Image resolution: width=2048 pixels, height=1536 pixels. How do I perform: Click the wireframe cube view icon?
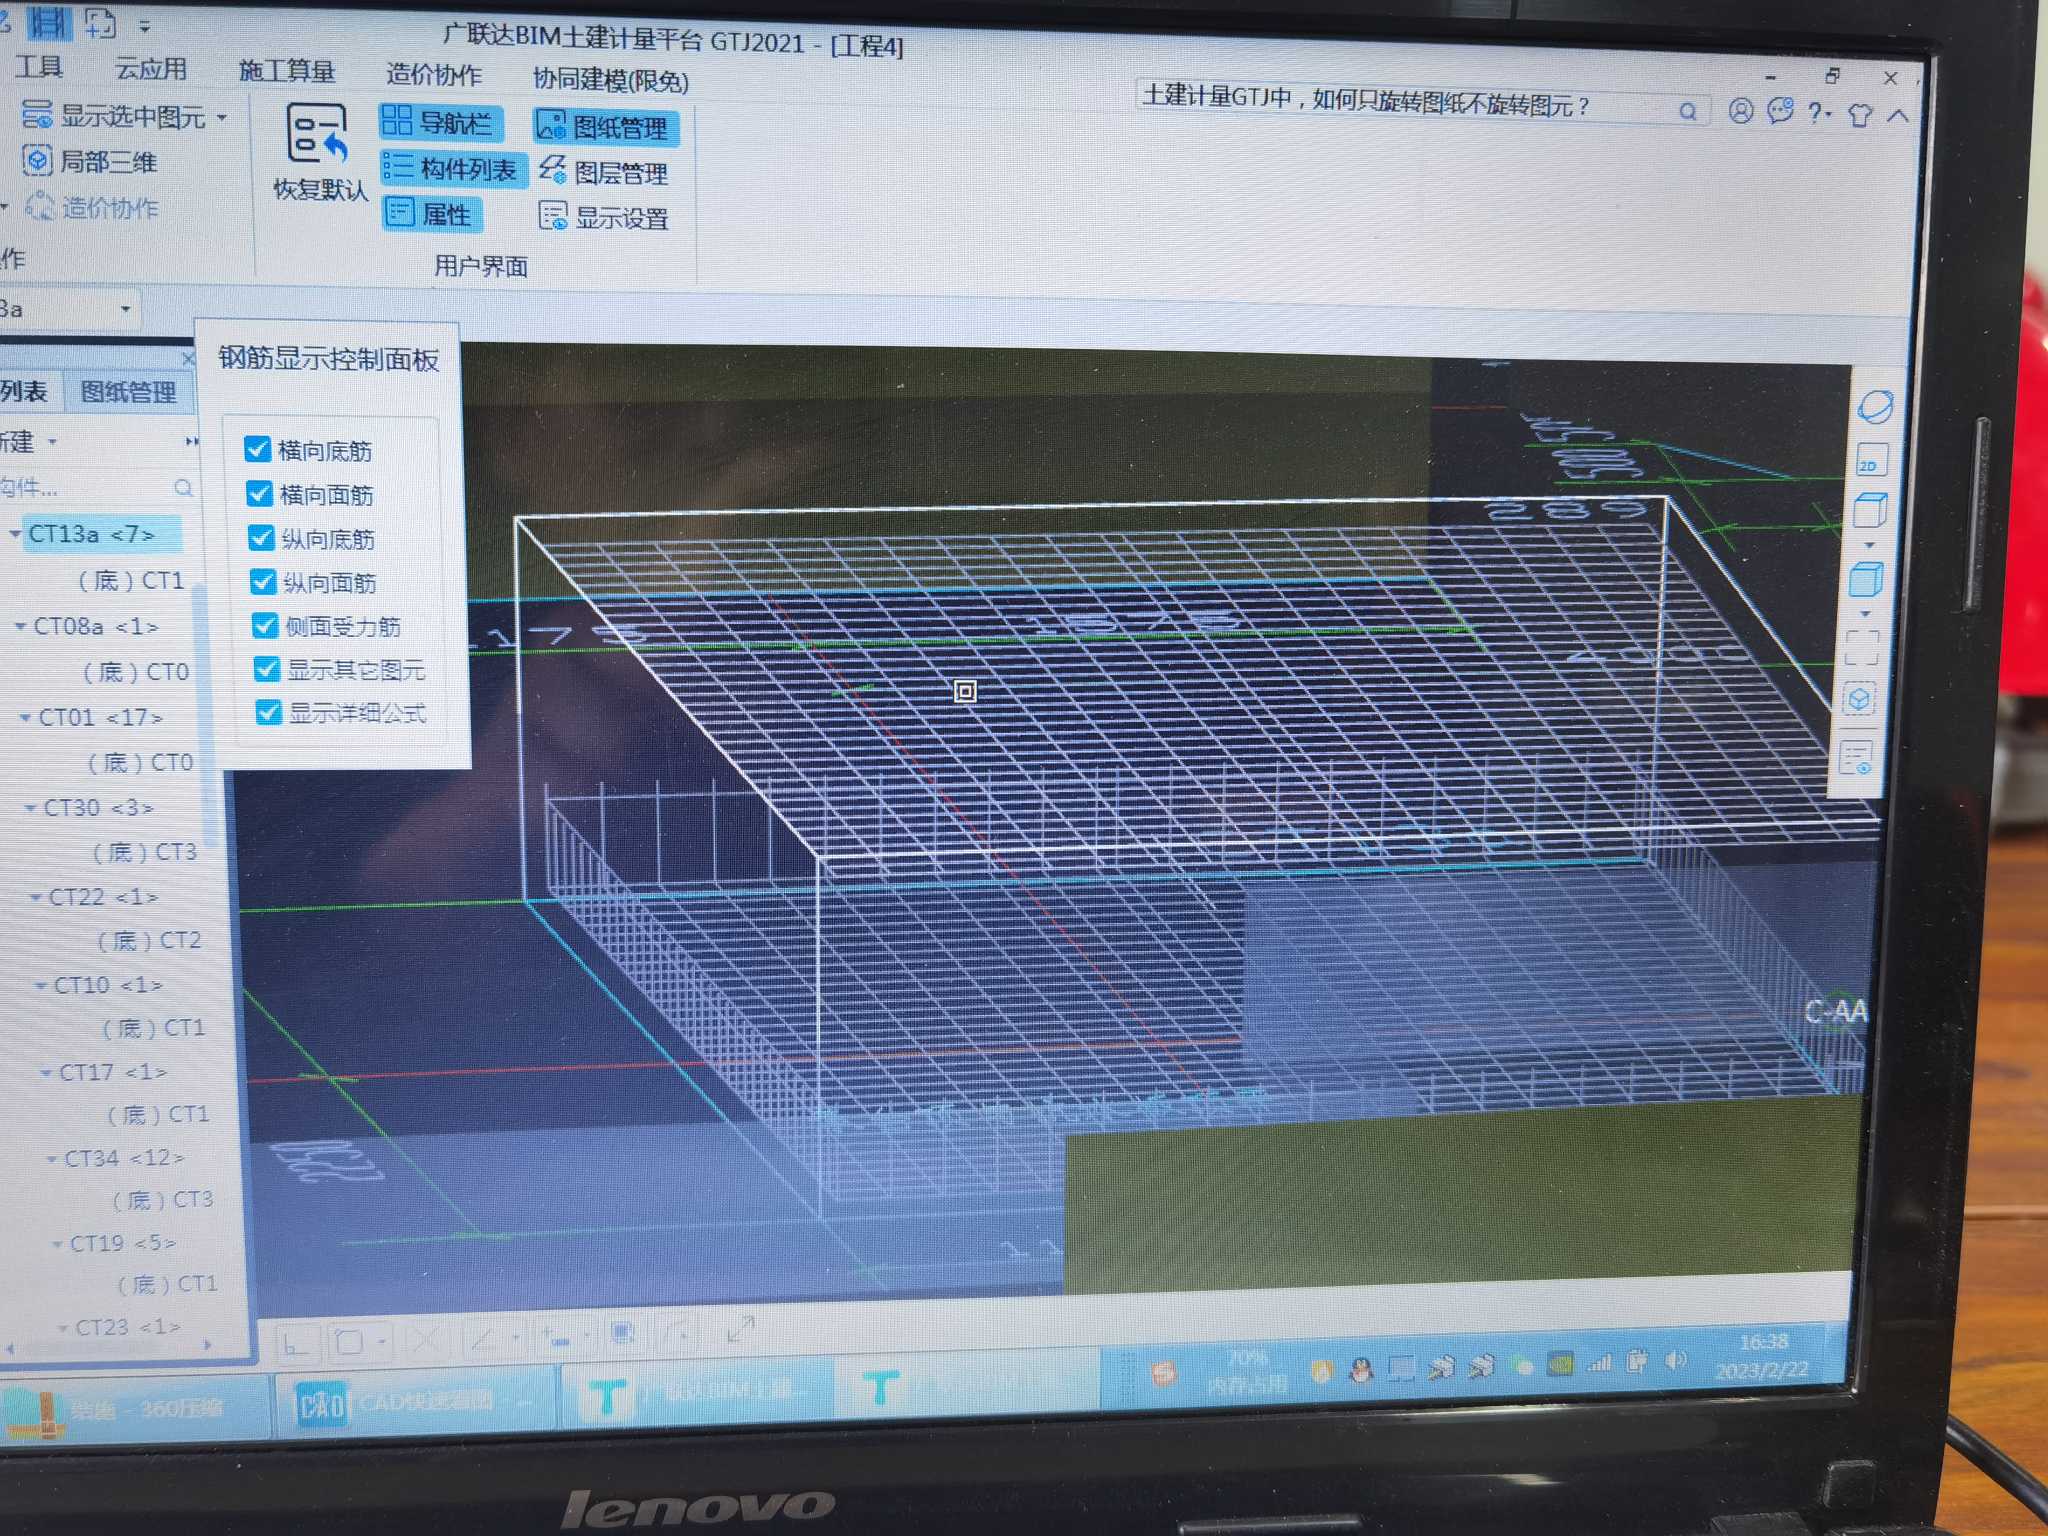pos(1869,510)
